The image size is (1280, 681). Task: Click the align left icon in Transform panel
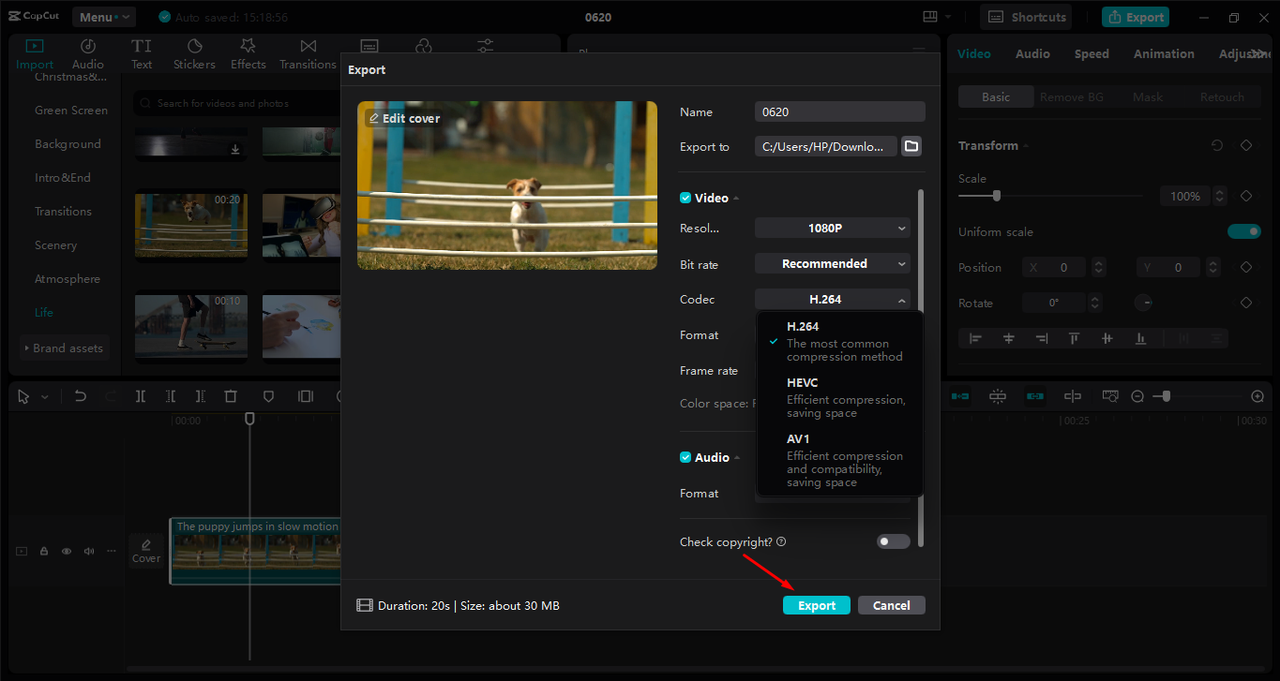[976, 339]
